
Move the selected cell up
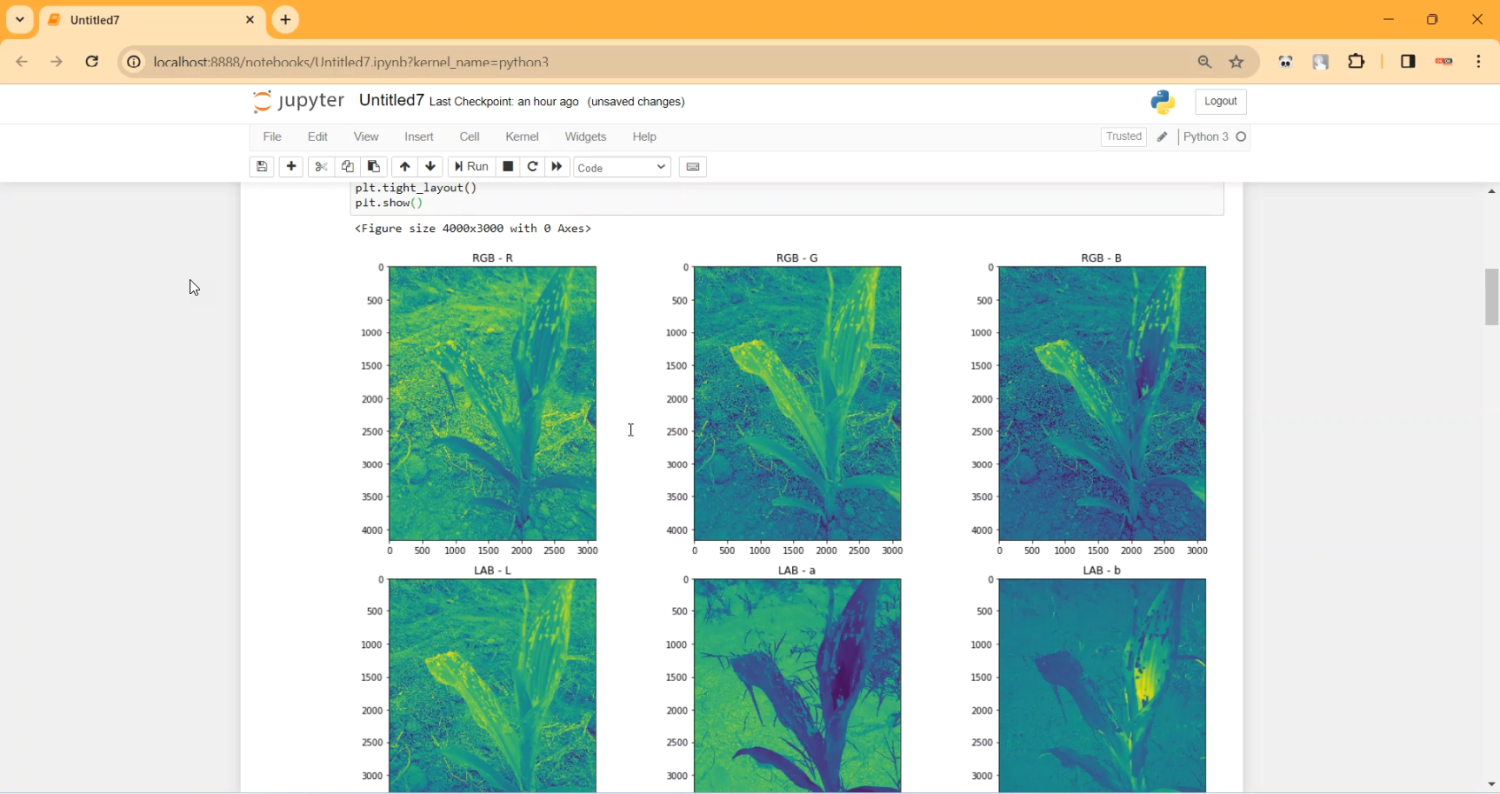tap(404, 166)
